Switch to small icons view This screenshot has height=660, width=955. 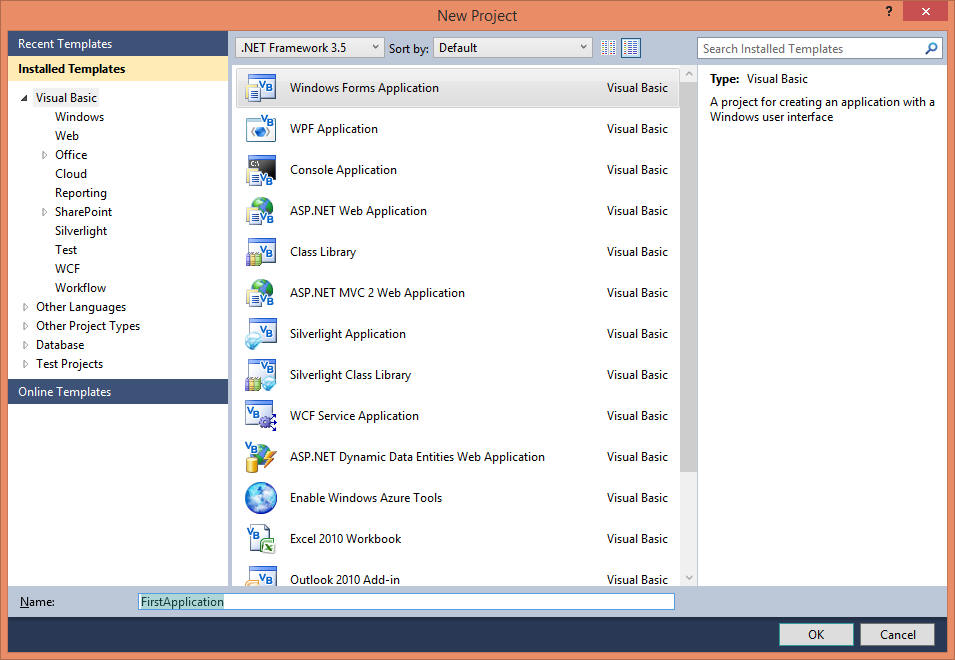tap(608, 47)
